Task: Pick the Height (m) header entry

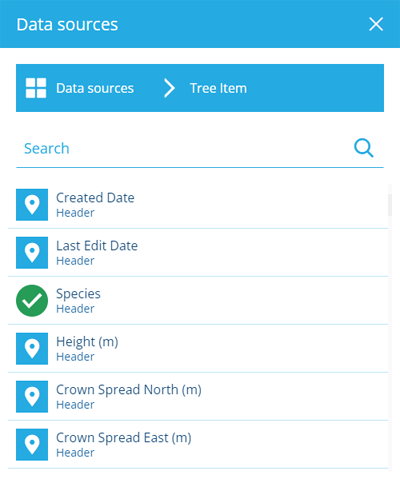Action: 198,349
